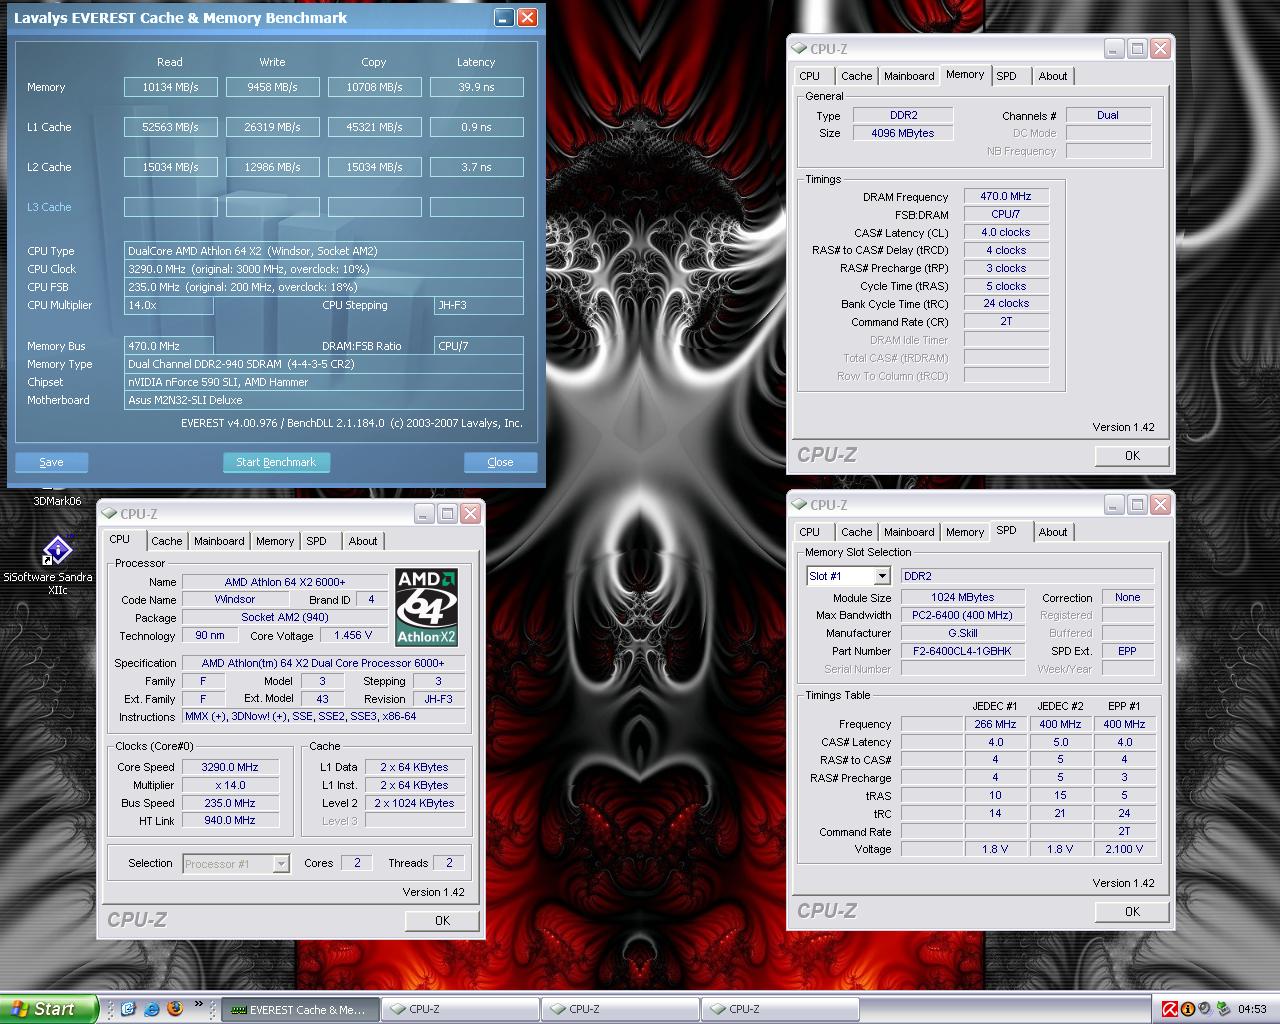Launch Internet Explorer from quick launch
The image size is (1280, 1024).
pos(152,1009)
